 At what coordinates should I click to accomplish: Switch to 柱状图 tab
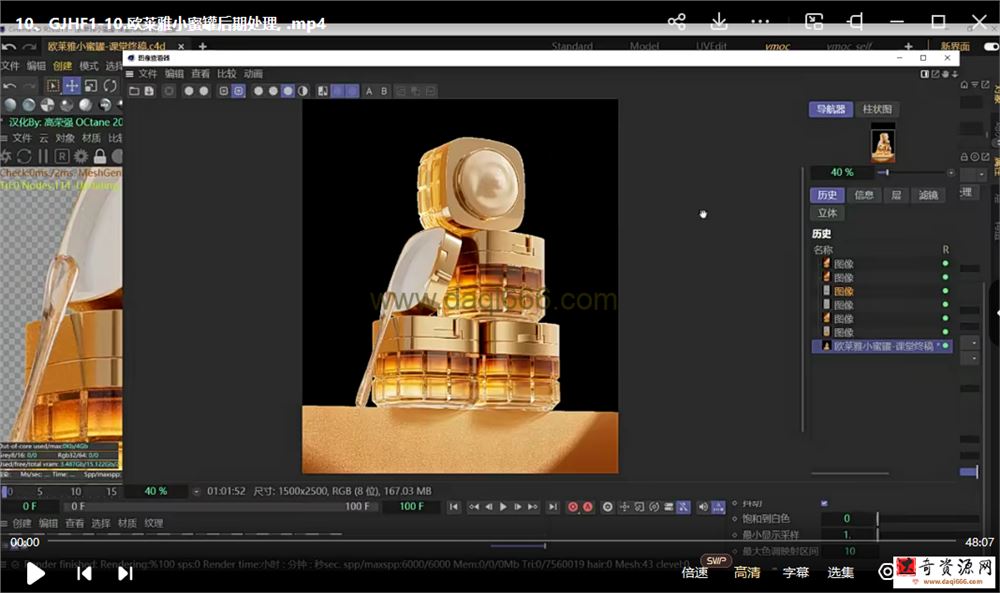tap(877, 110)
